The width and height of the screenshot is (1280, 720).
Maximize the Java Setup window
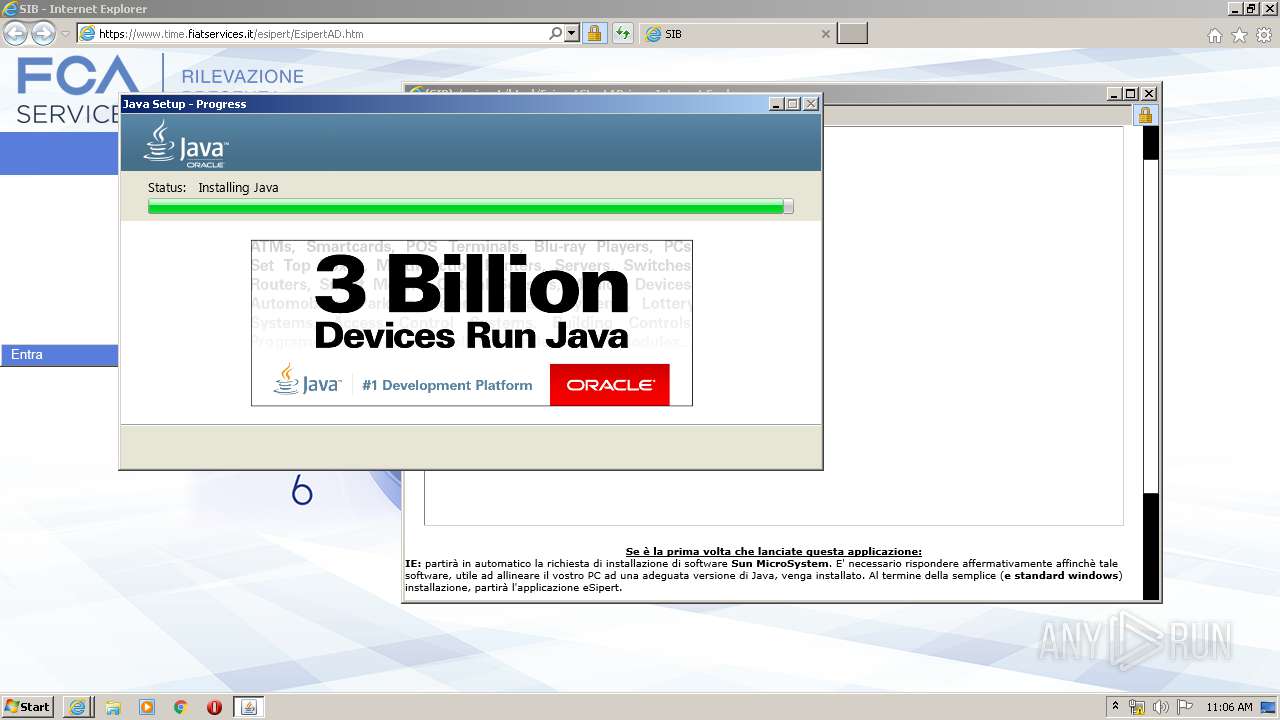(793, 104)
